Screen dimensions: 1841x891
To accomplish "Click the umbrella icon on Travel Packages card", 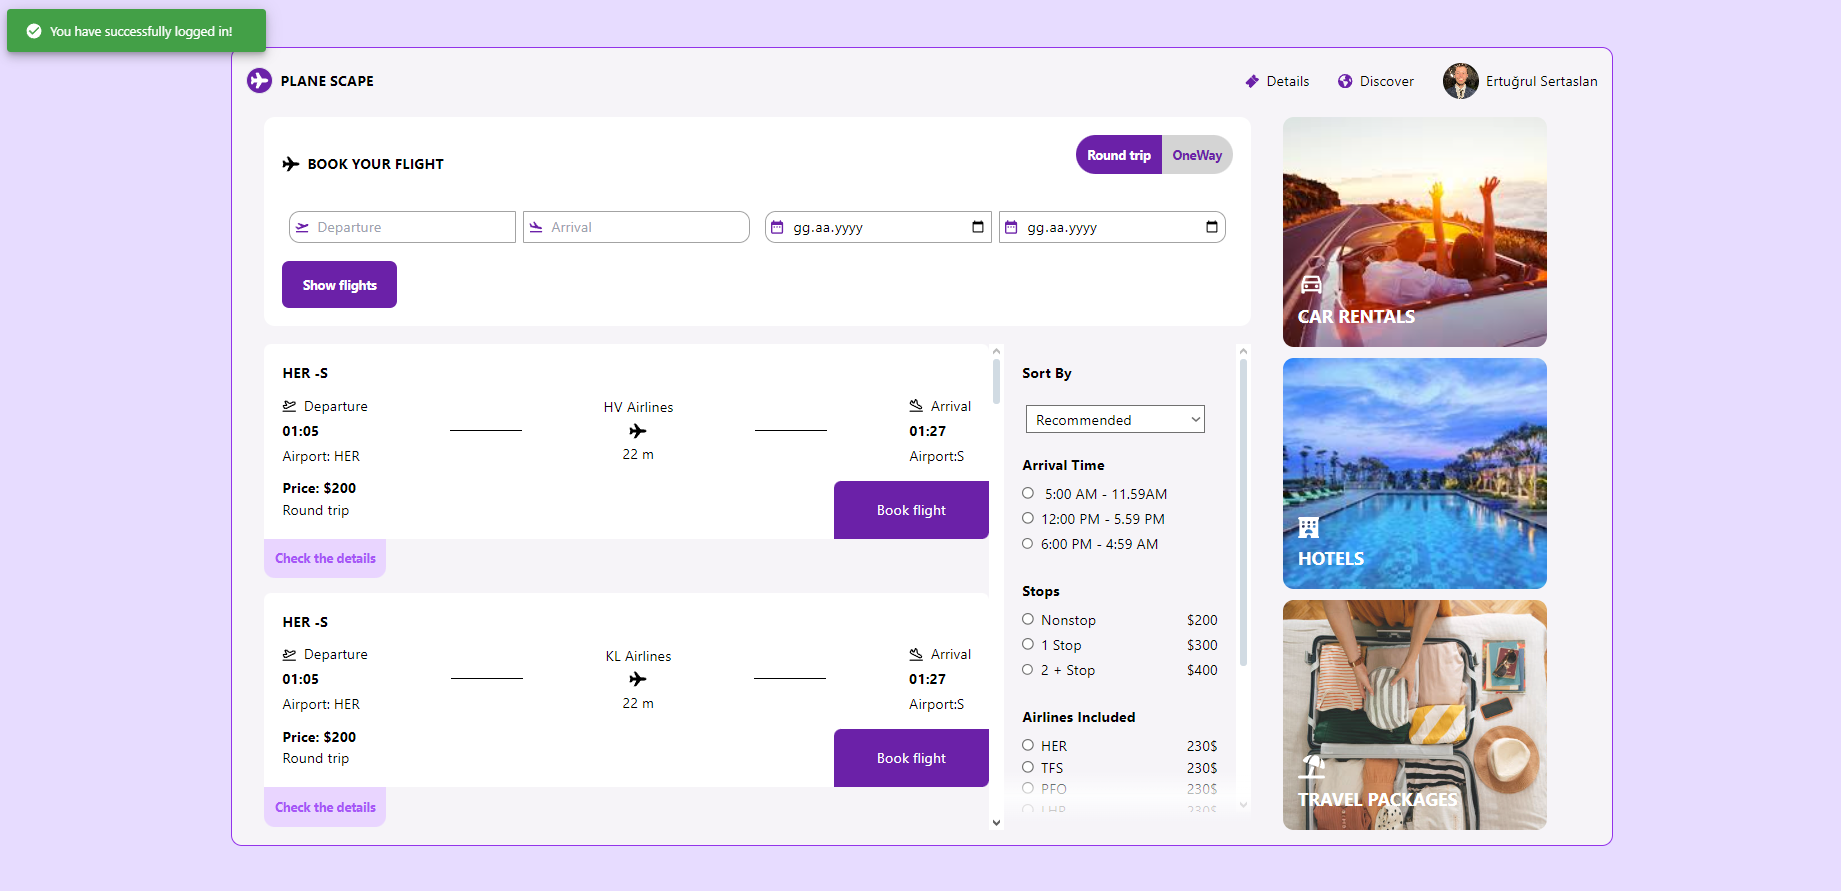I will (x=1312, y=767).
